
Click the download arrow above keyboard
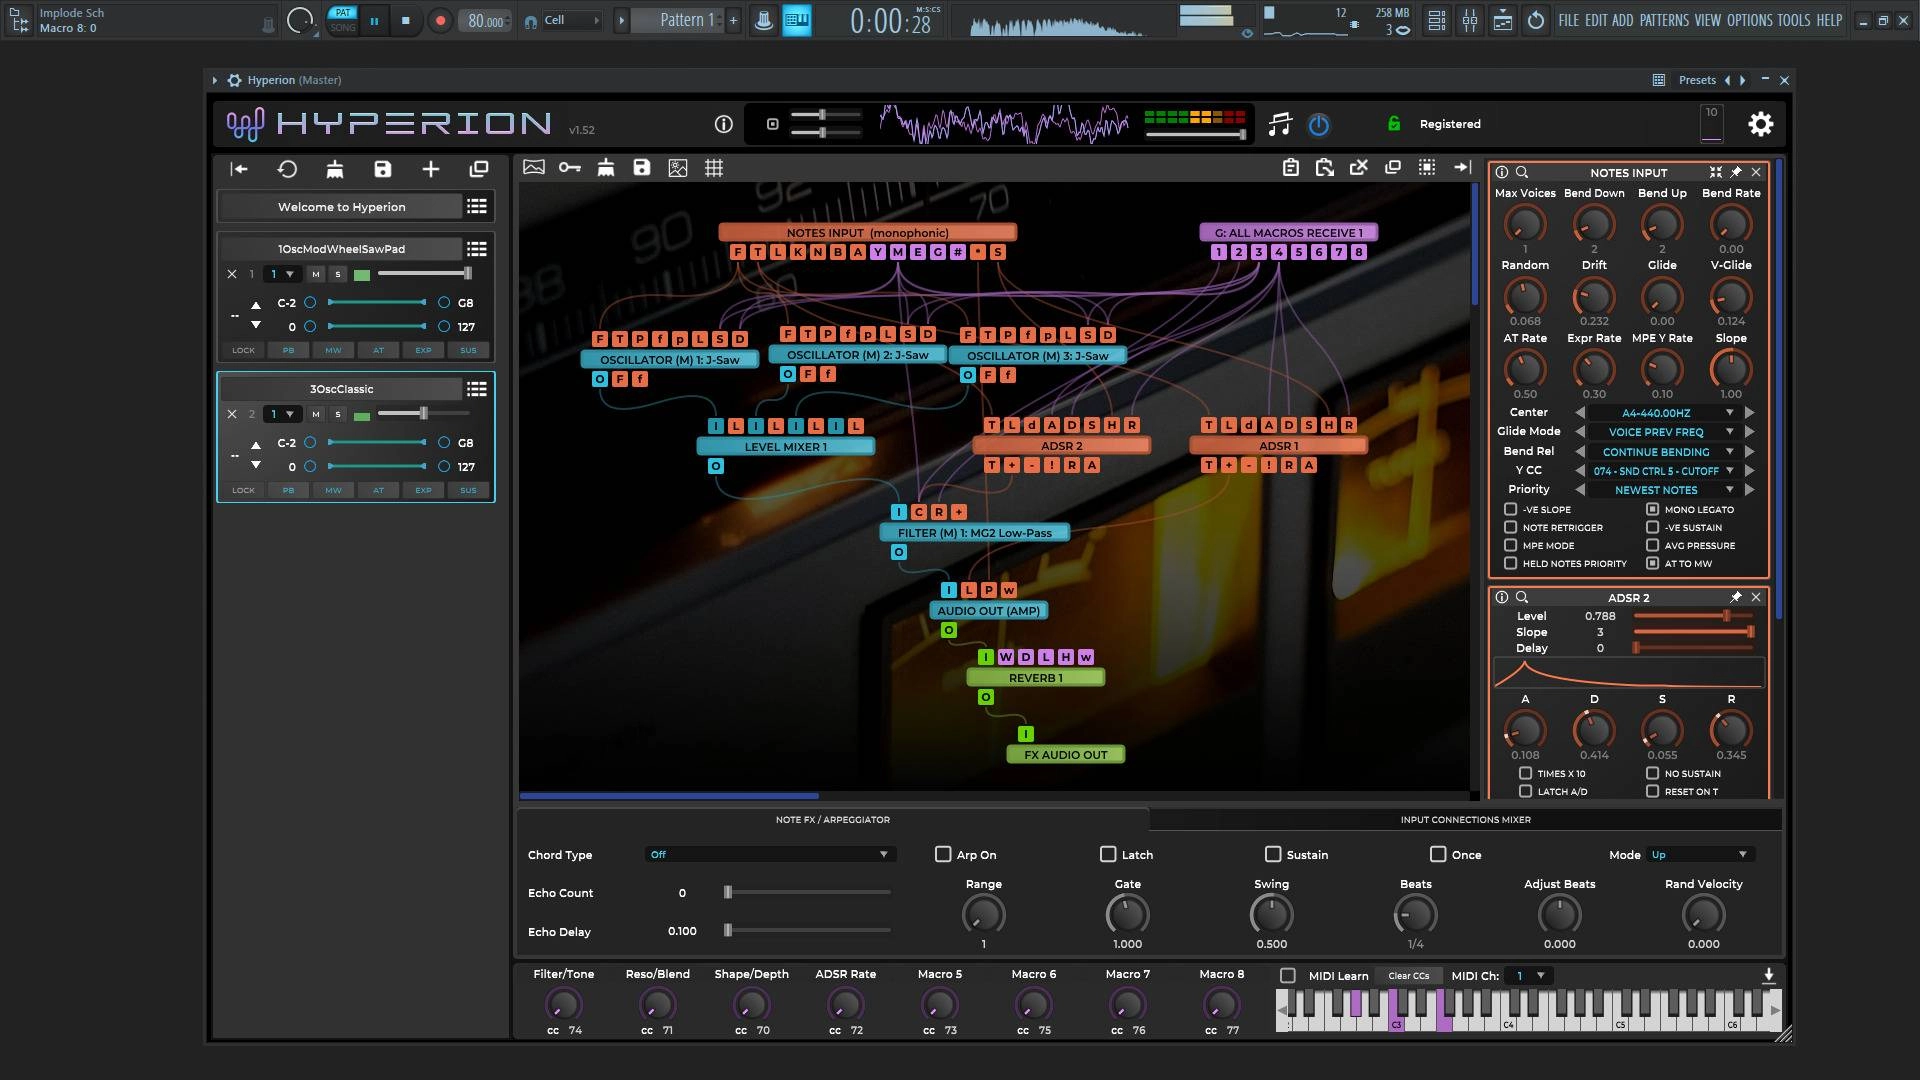tap(1768, 975)
